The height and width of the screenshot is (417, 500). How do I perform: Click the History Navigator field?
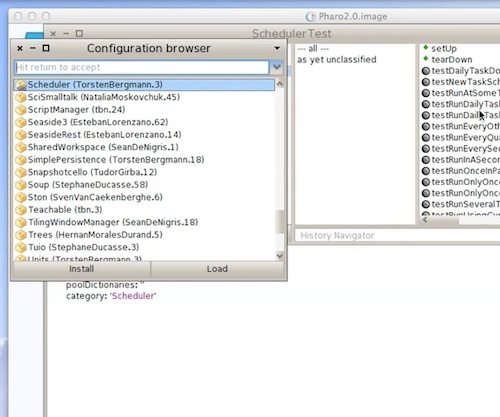pyautogui.click(x=397, y=236)
